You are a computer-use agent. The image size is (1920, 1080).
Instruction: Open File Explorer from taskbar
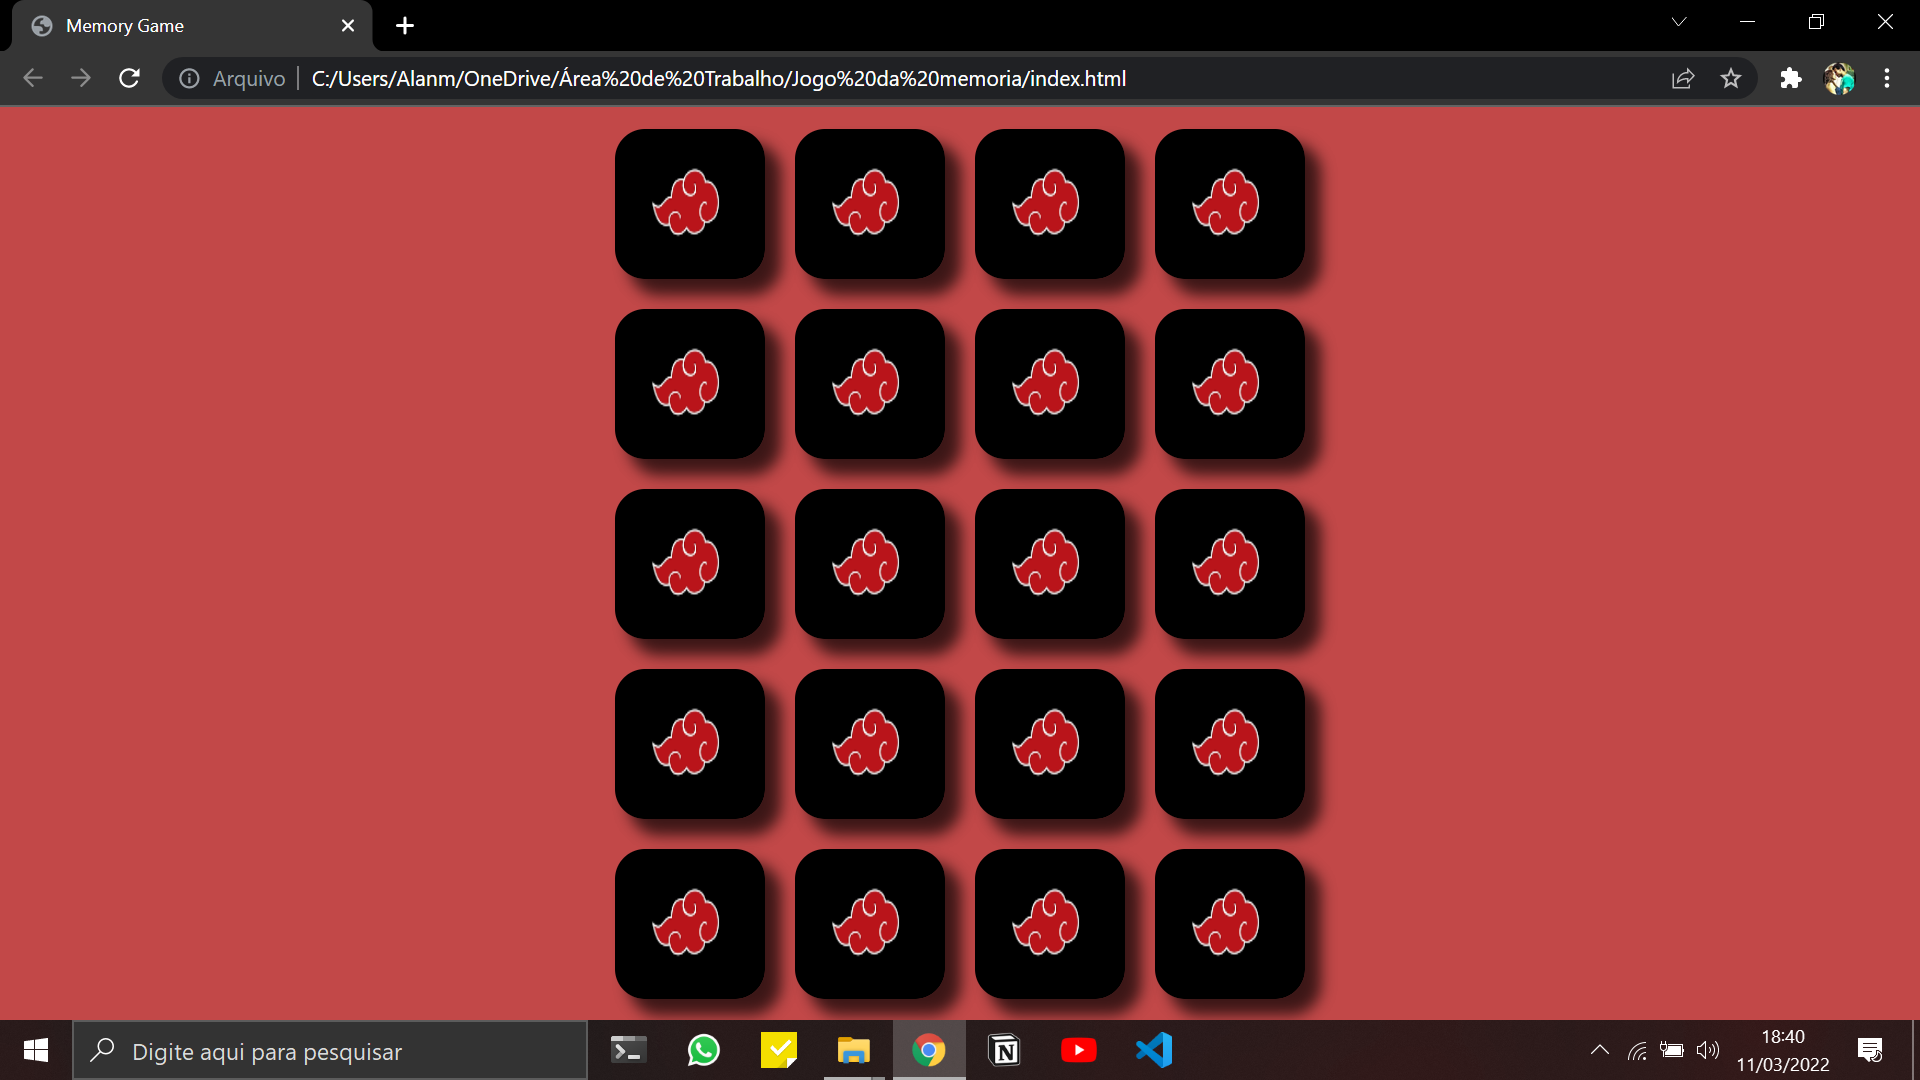coord(854,1050)
